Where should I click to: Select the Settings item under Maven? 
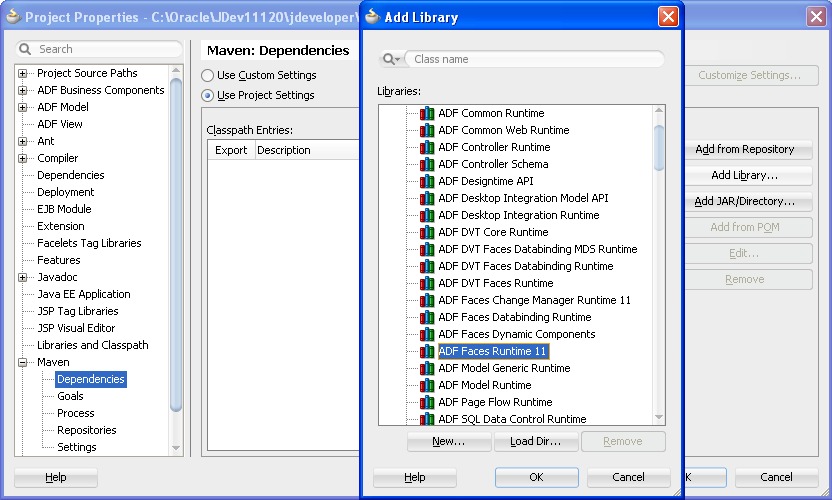click(76, 447)
